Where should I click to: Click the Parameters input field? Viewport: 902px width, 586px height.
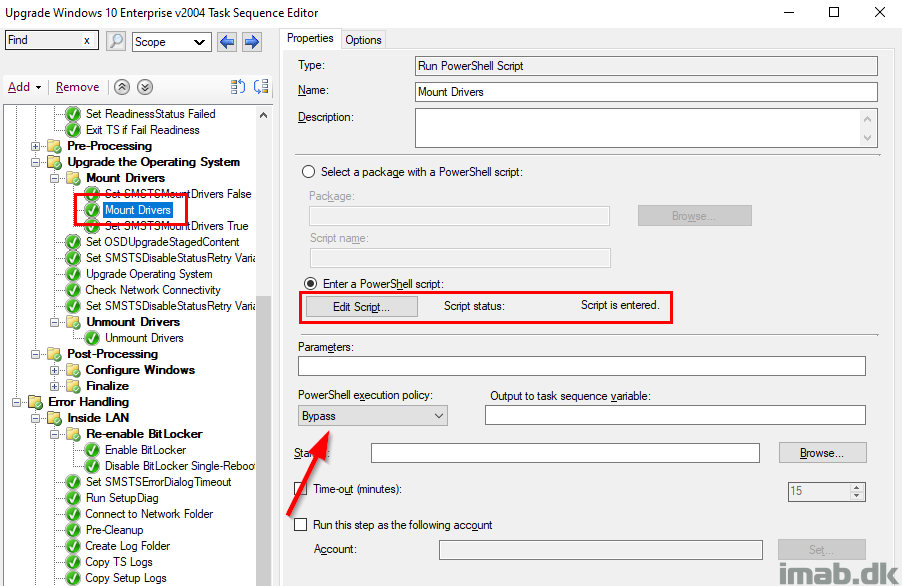582,366
